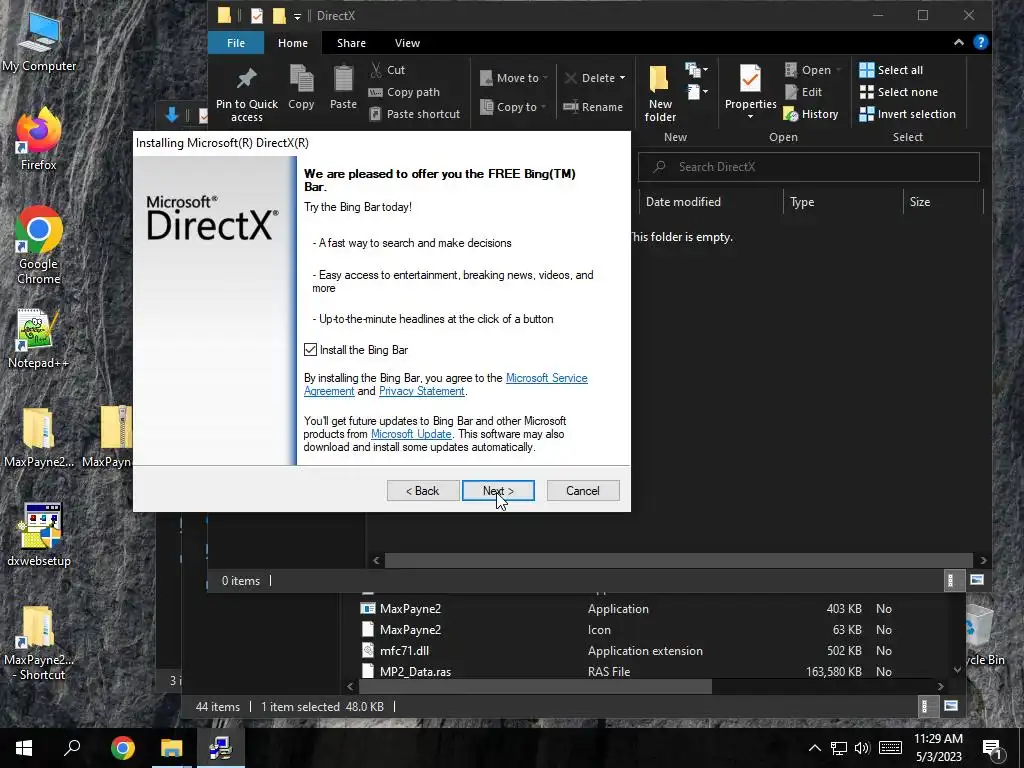Click in the Search DirectX field
The height and width of the screenshot is (768, 1024).
(x=808, y=167)
